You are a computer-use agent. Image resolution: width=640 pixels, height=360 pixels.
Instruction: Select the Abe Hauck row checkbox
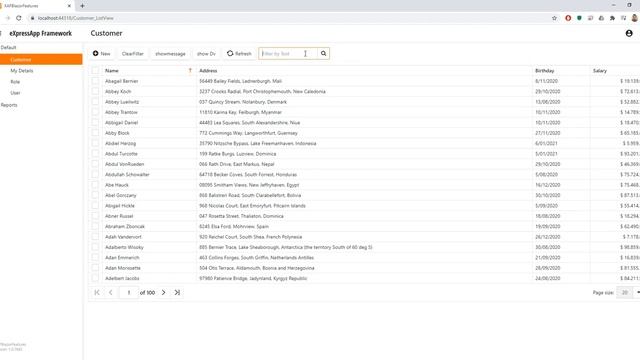95,185
